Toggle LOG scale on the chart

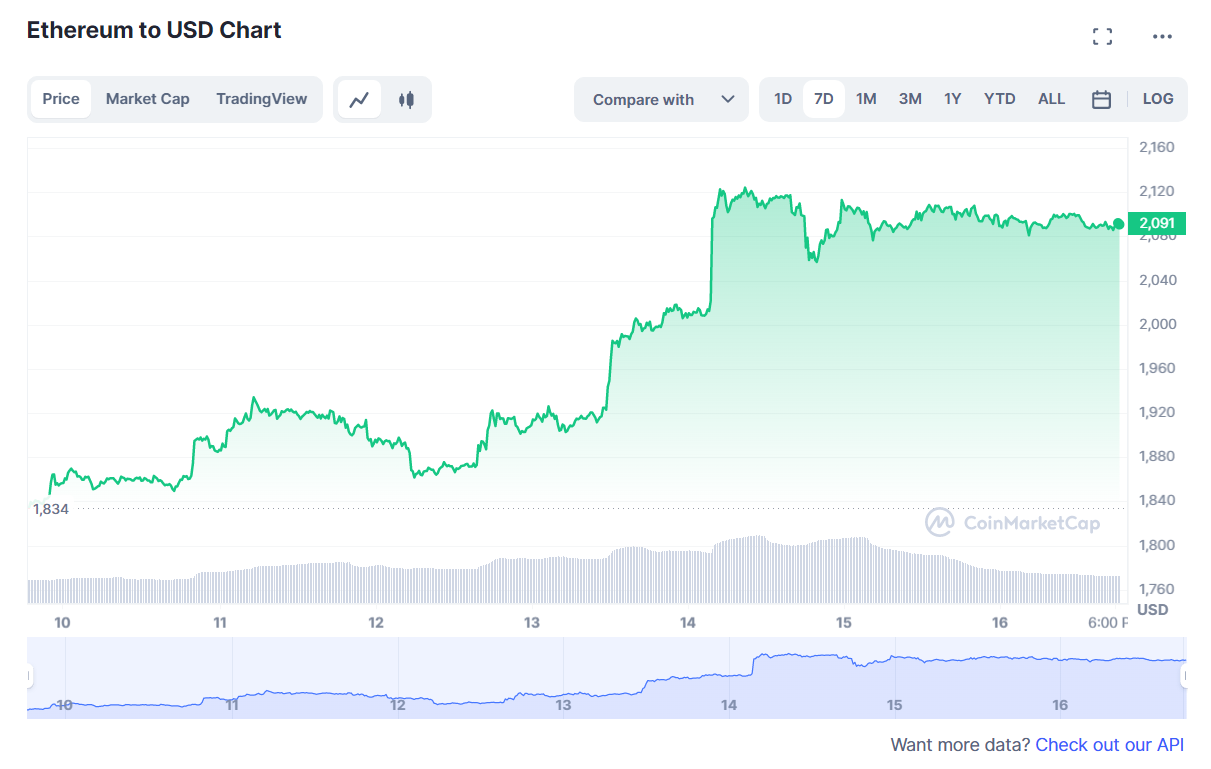(1158, 99)
